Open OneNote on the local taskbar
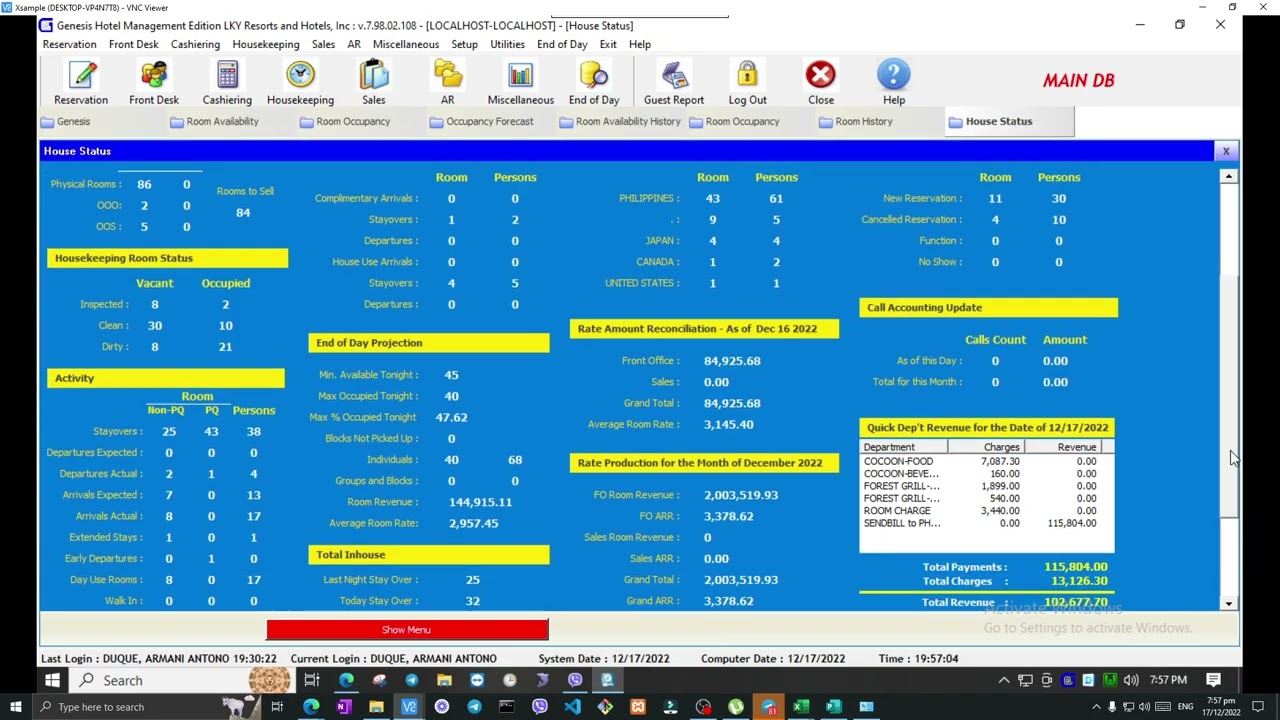Viewport: 1280px width, 720px height. point(344,707)
